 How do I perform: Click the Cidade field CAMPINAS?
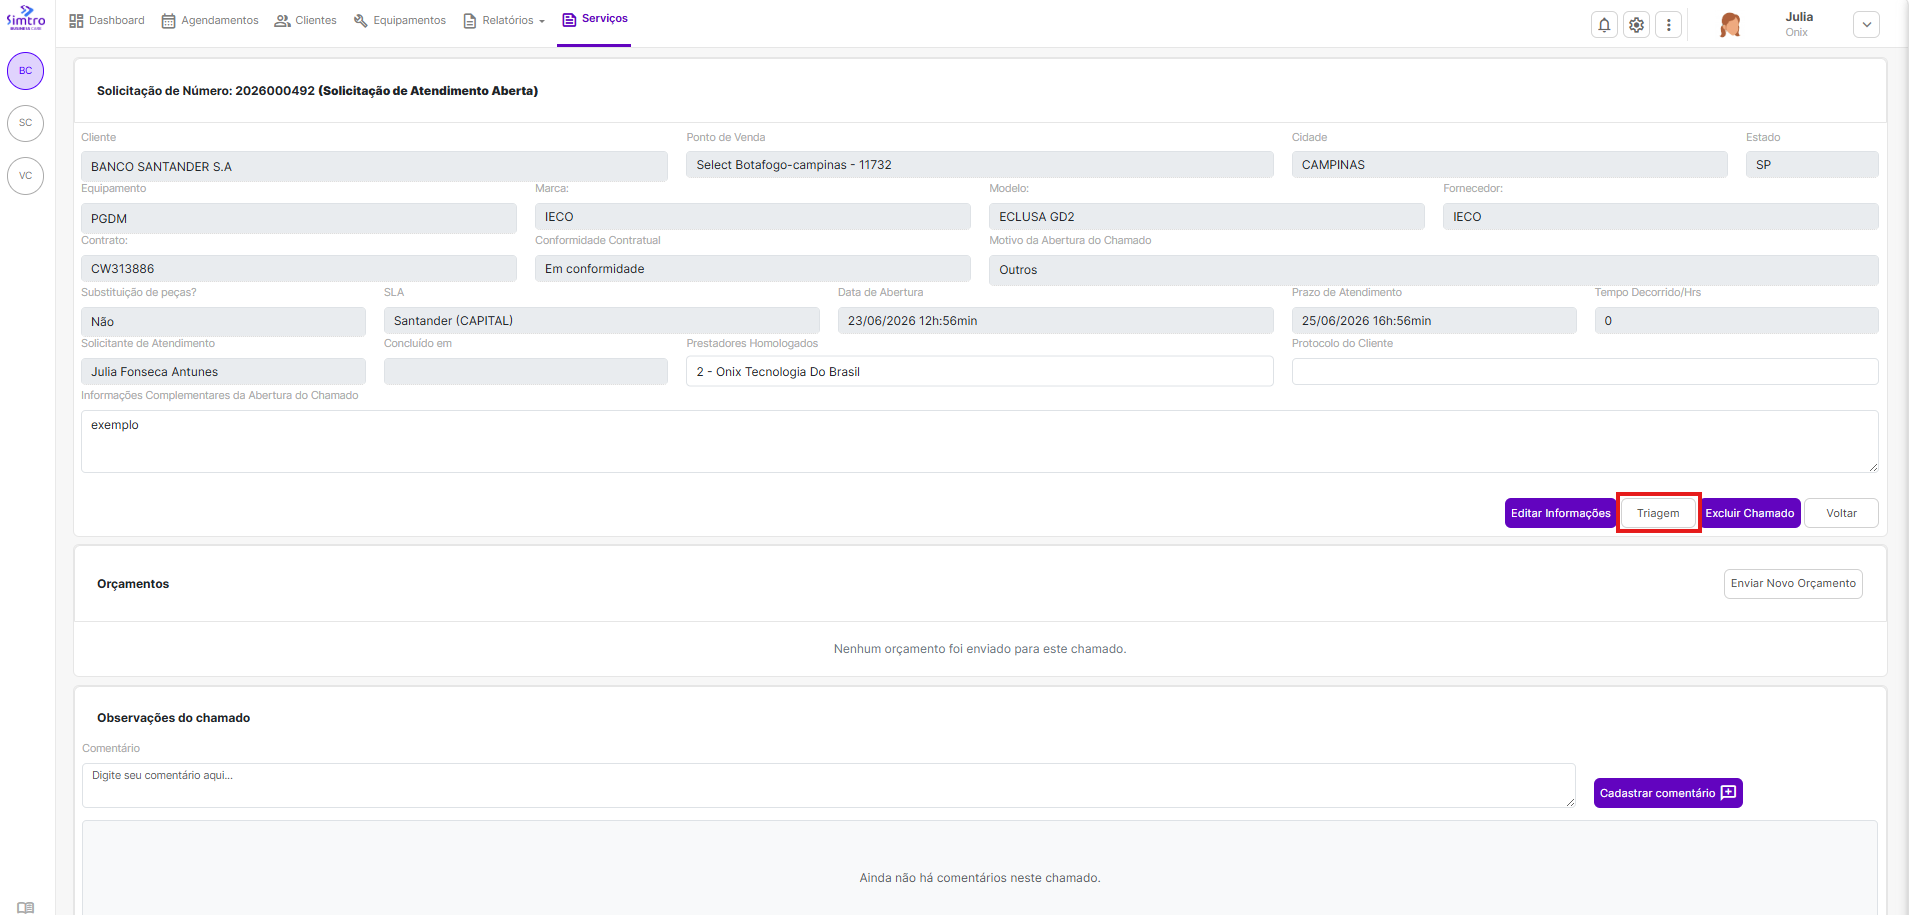1510,165
